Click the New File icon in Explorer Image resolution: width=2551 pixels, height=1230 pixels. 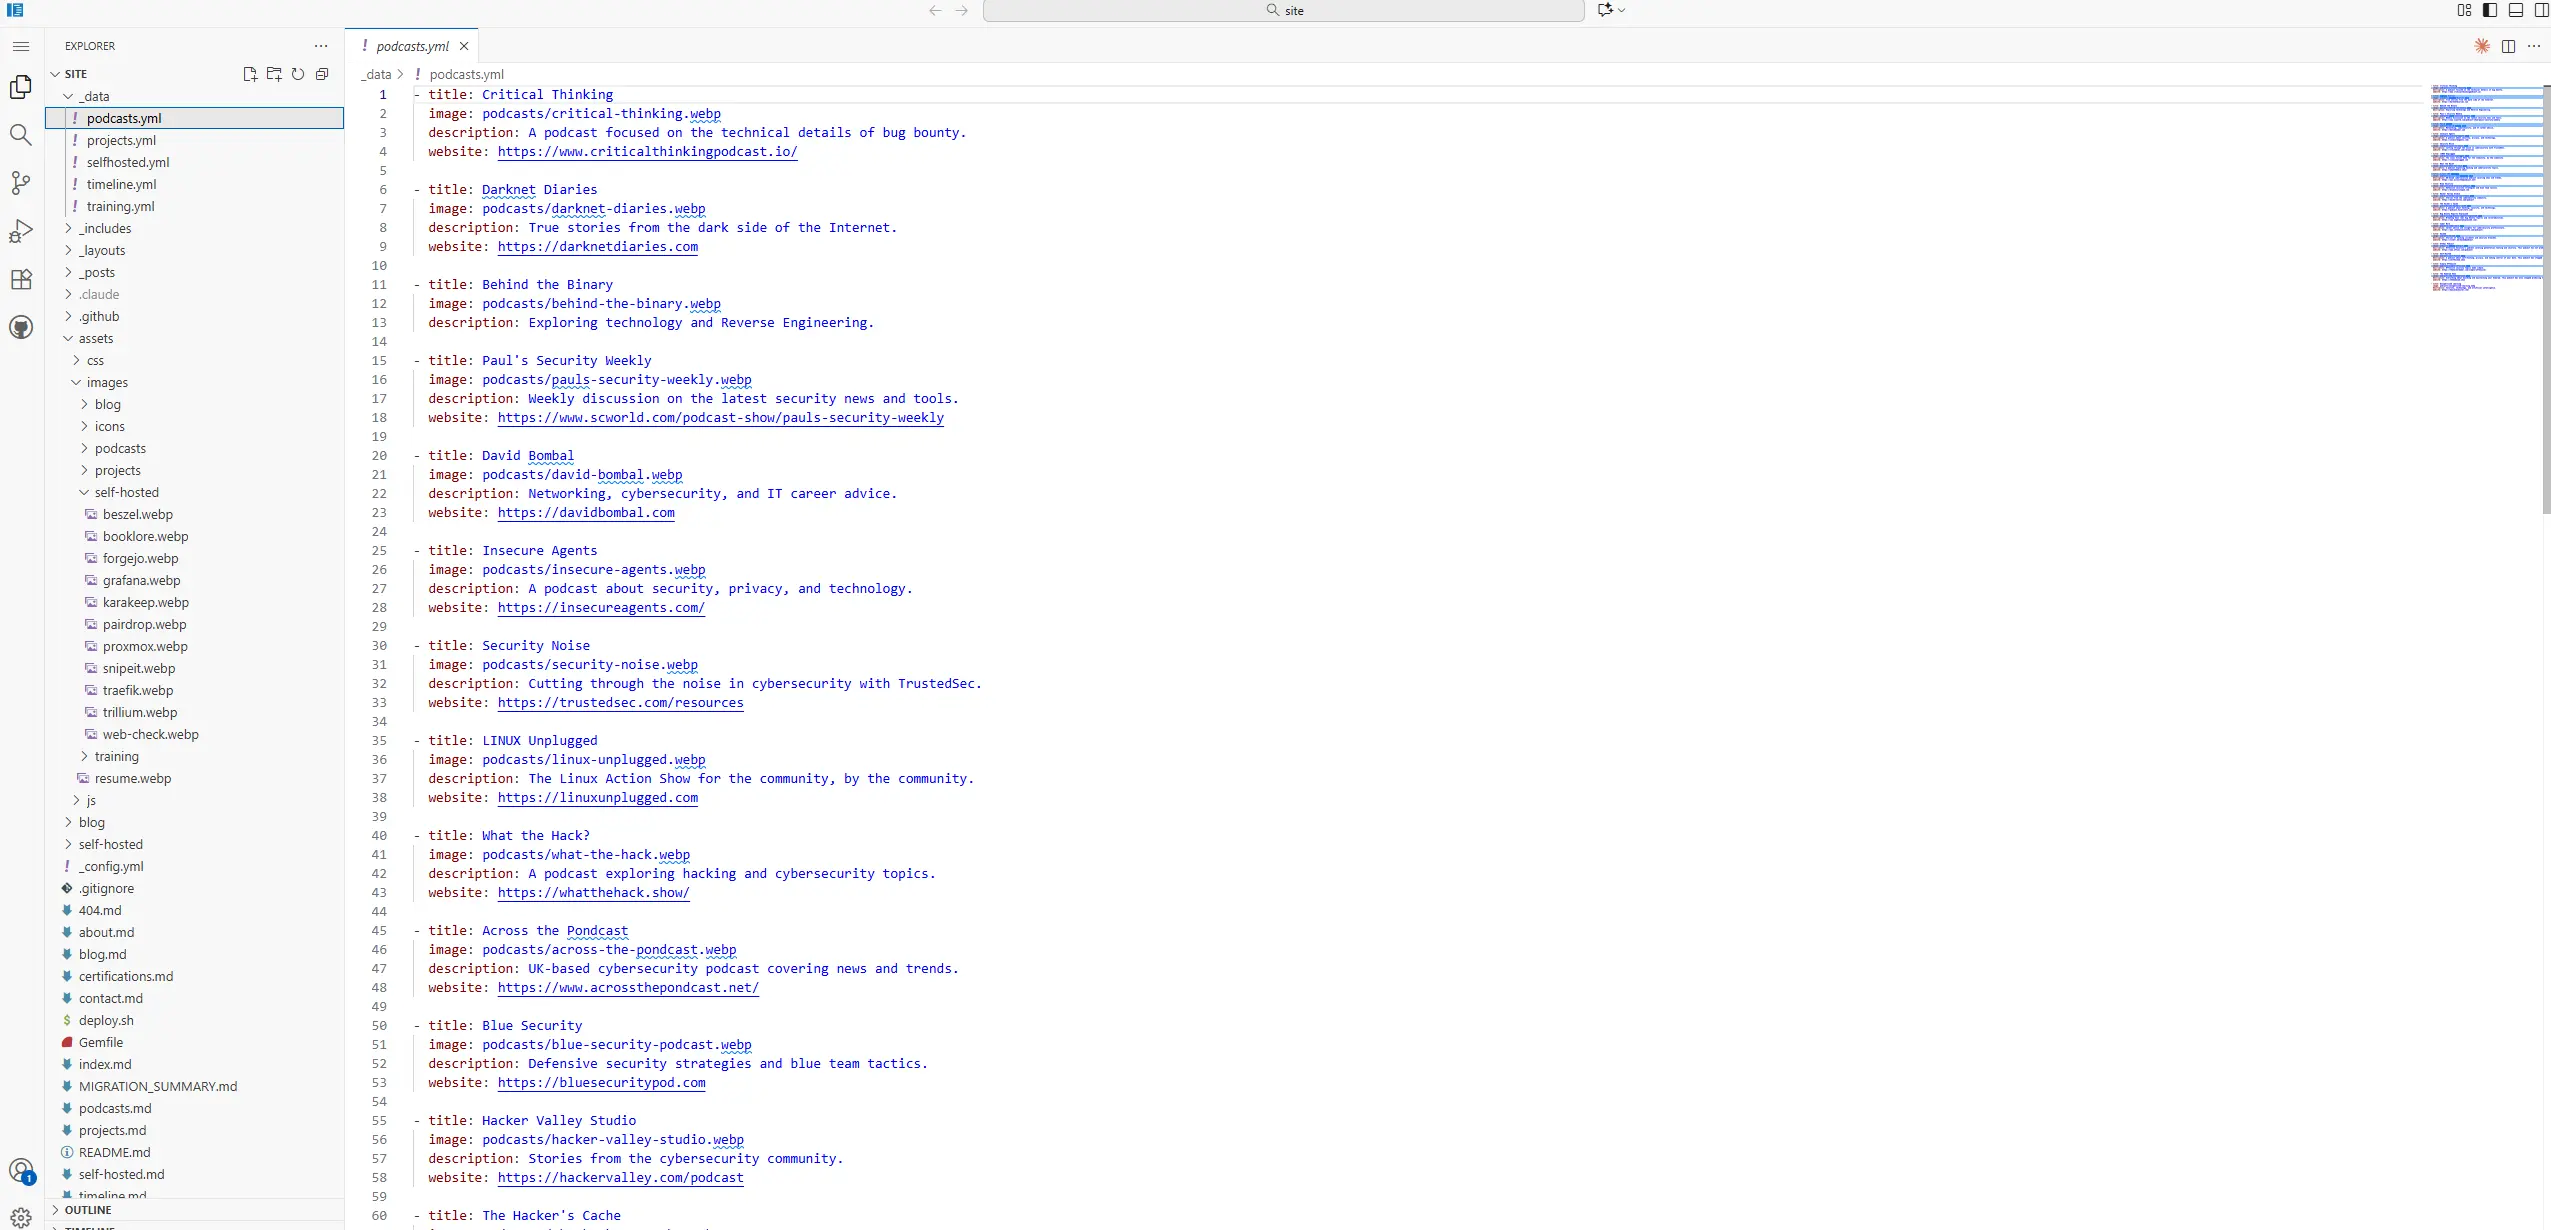pos(250,74)
